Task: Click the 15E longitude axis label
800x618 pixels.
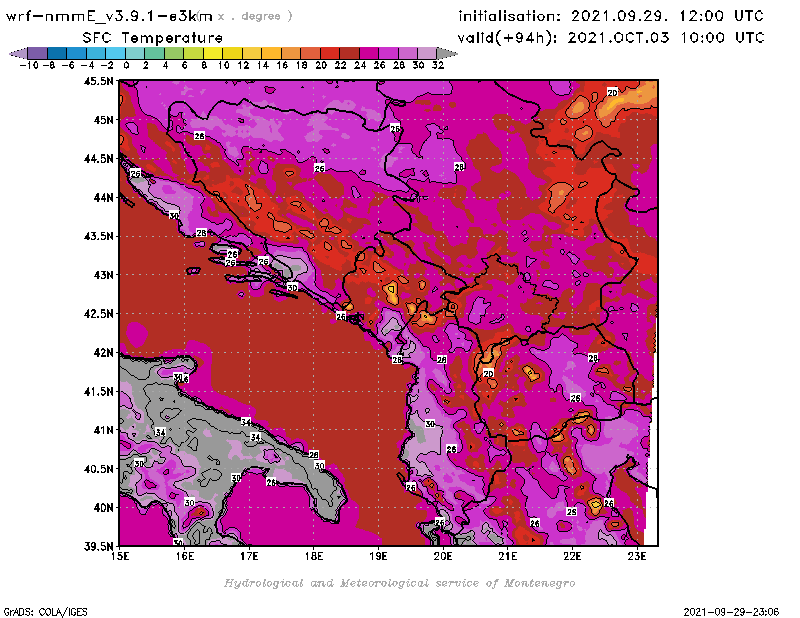Action: 120,556
